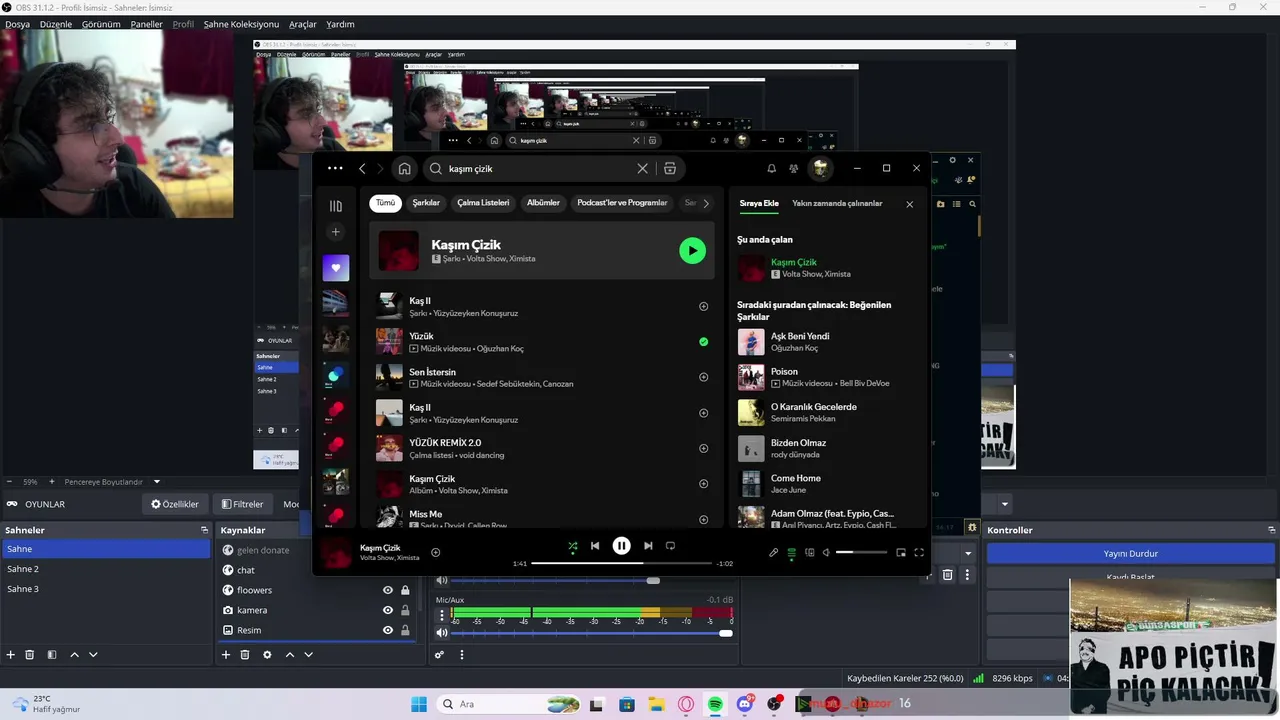Open OBS Görünüm menu
Image resolution: width=1280 pixels, height=720 pixels.
click(101, 24)
